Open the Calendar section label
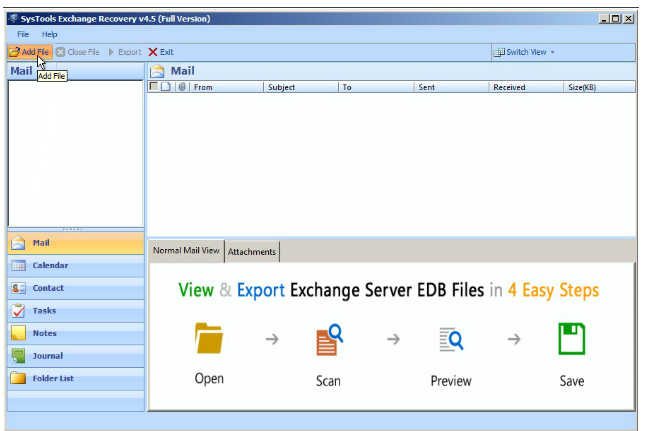This screenshot has width=645, height=431. [50, 265]
